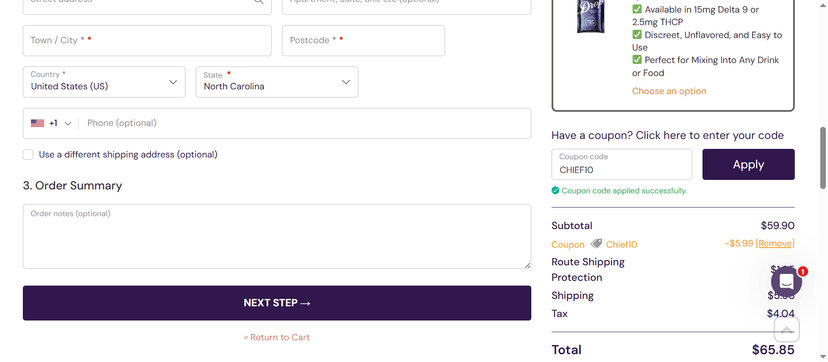Follow the Return to Cart link

(277, 337)
